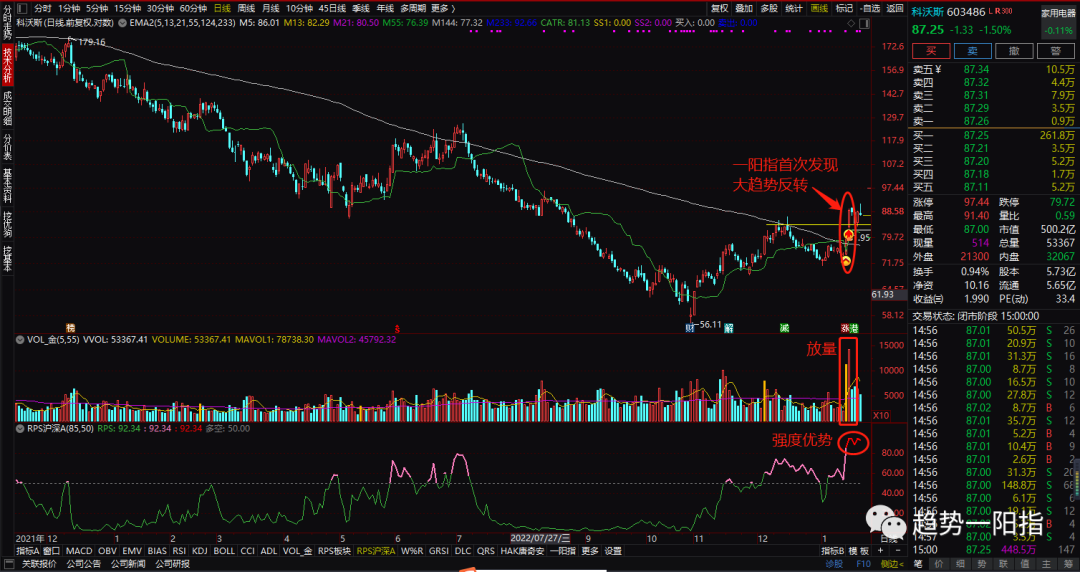Click the 科沃斯 stock name header
Image resolution: width=1080 pixels, height=572 pixels.
click(x=928, y=12)
